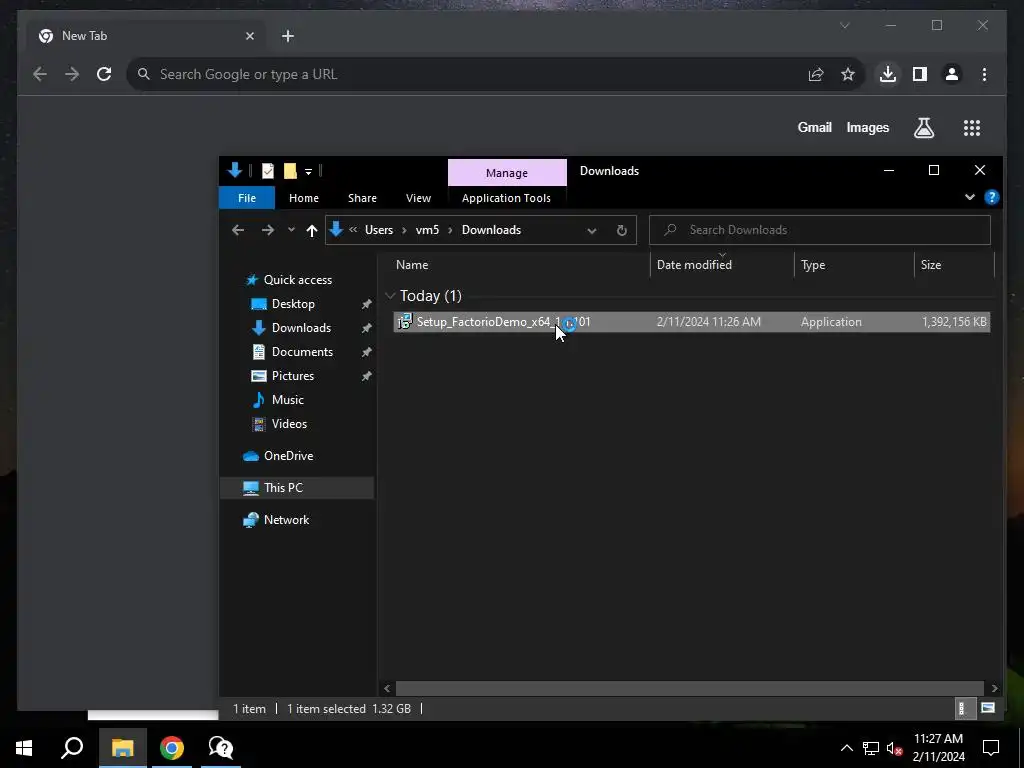
Task: Open the Images link in Chrome
Action: [867, 127]
